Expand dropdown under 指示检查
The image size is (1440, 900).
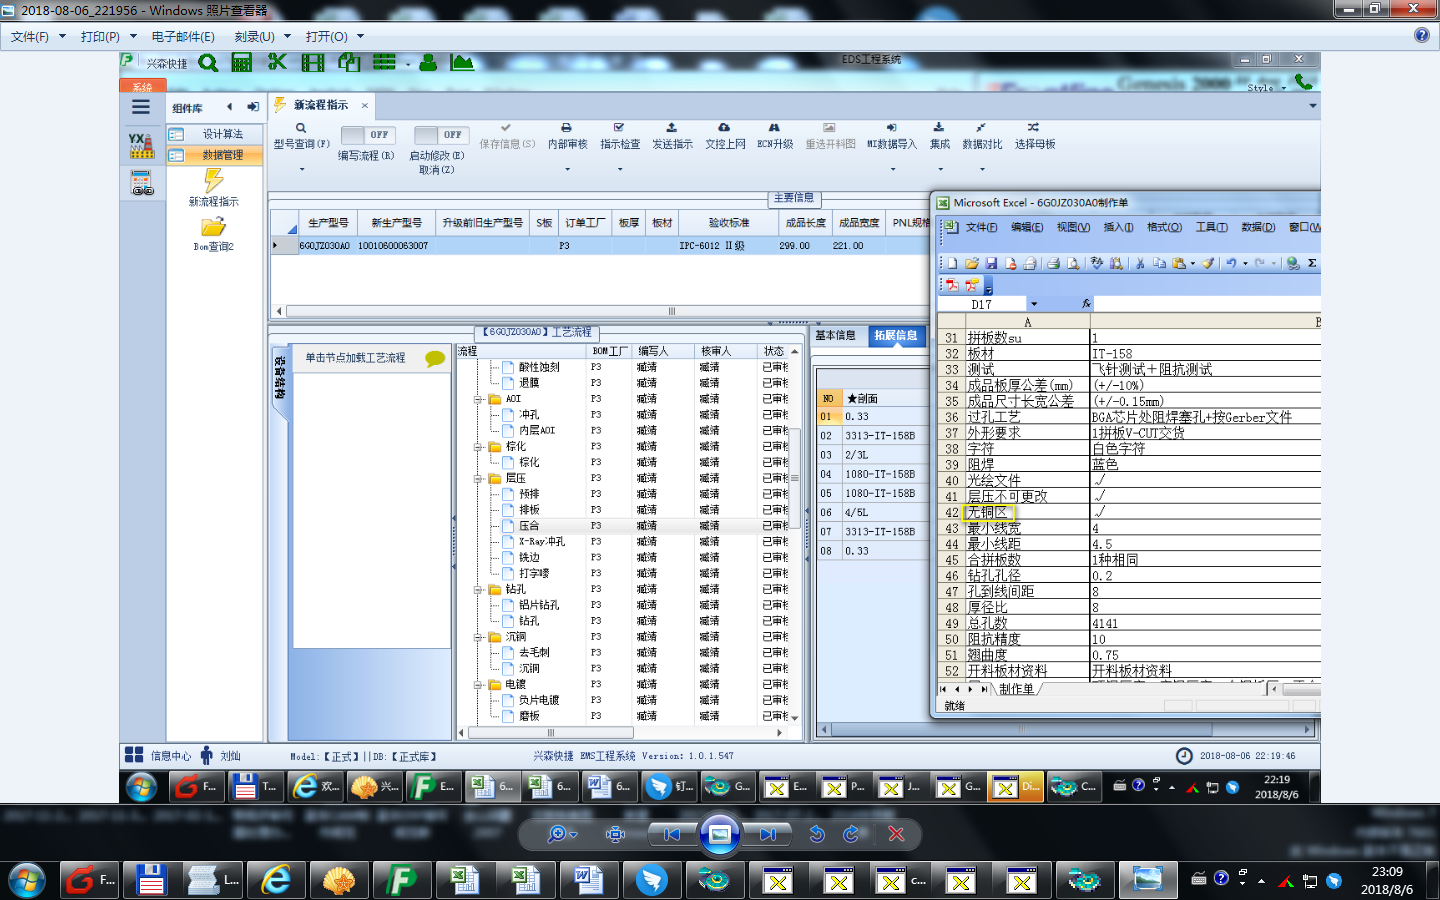pos(620,169)
